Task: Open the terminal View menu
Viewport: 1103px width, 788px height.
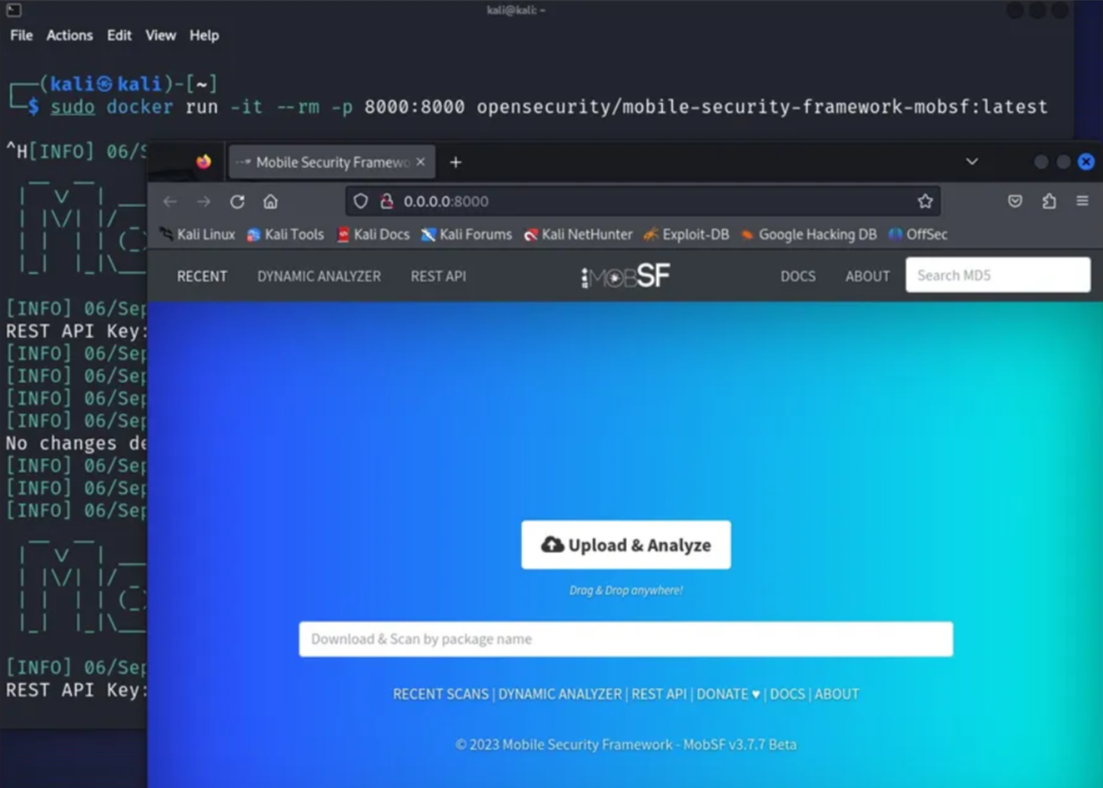Action: 160,35
